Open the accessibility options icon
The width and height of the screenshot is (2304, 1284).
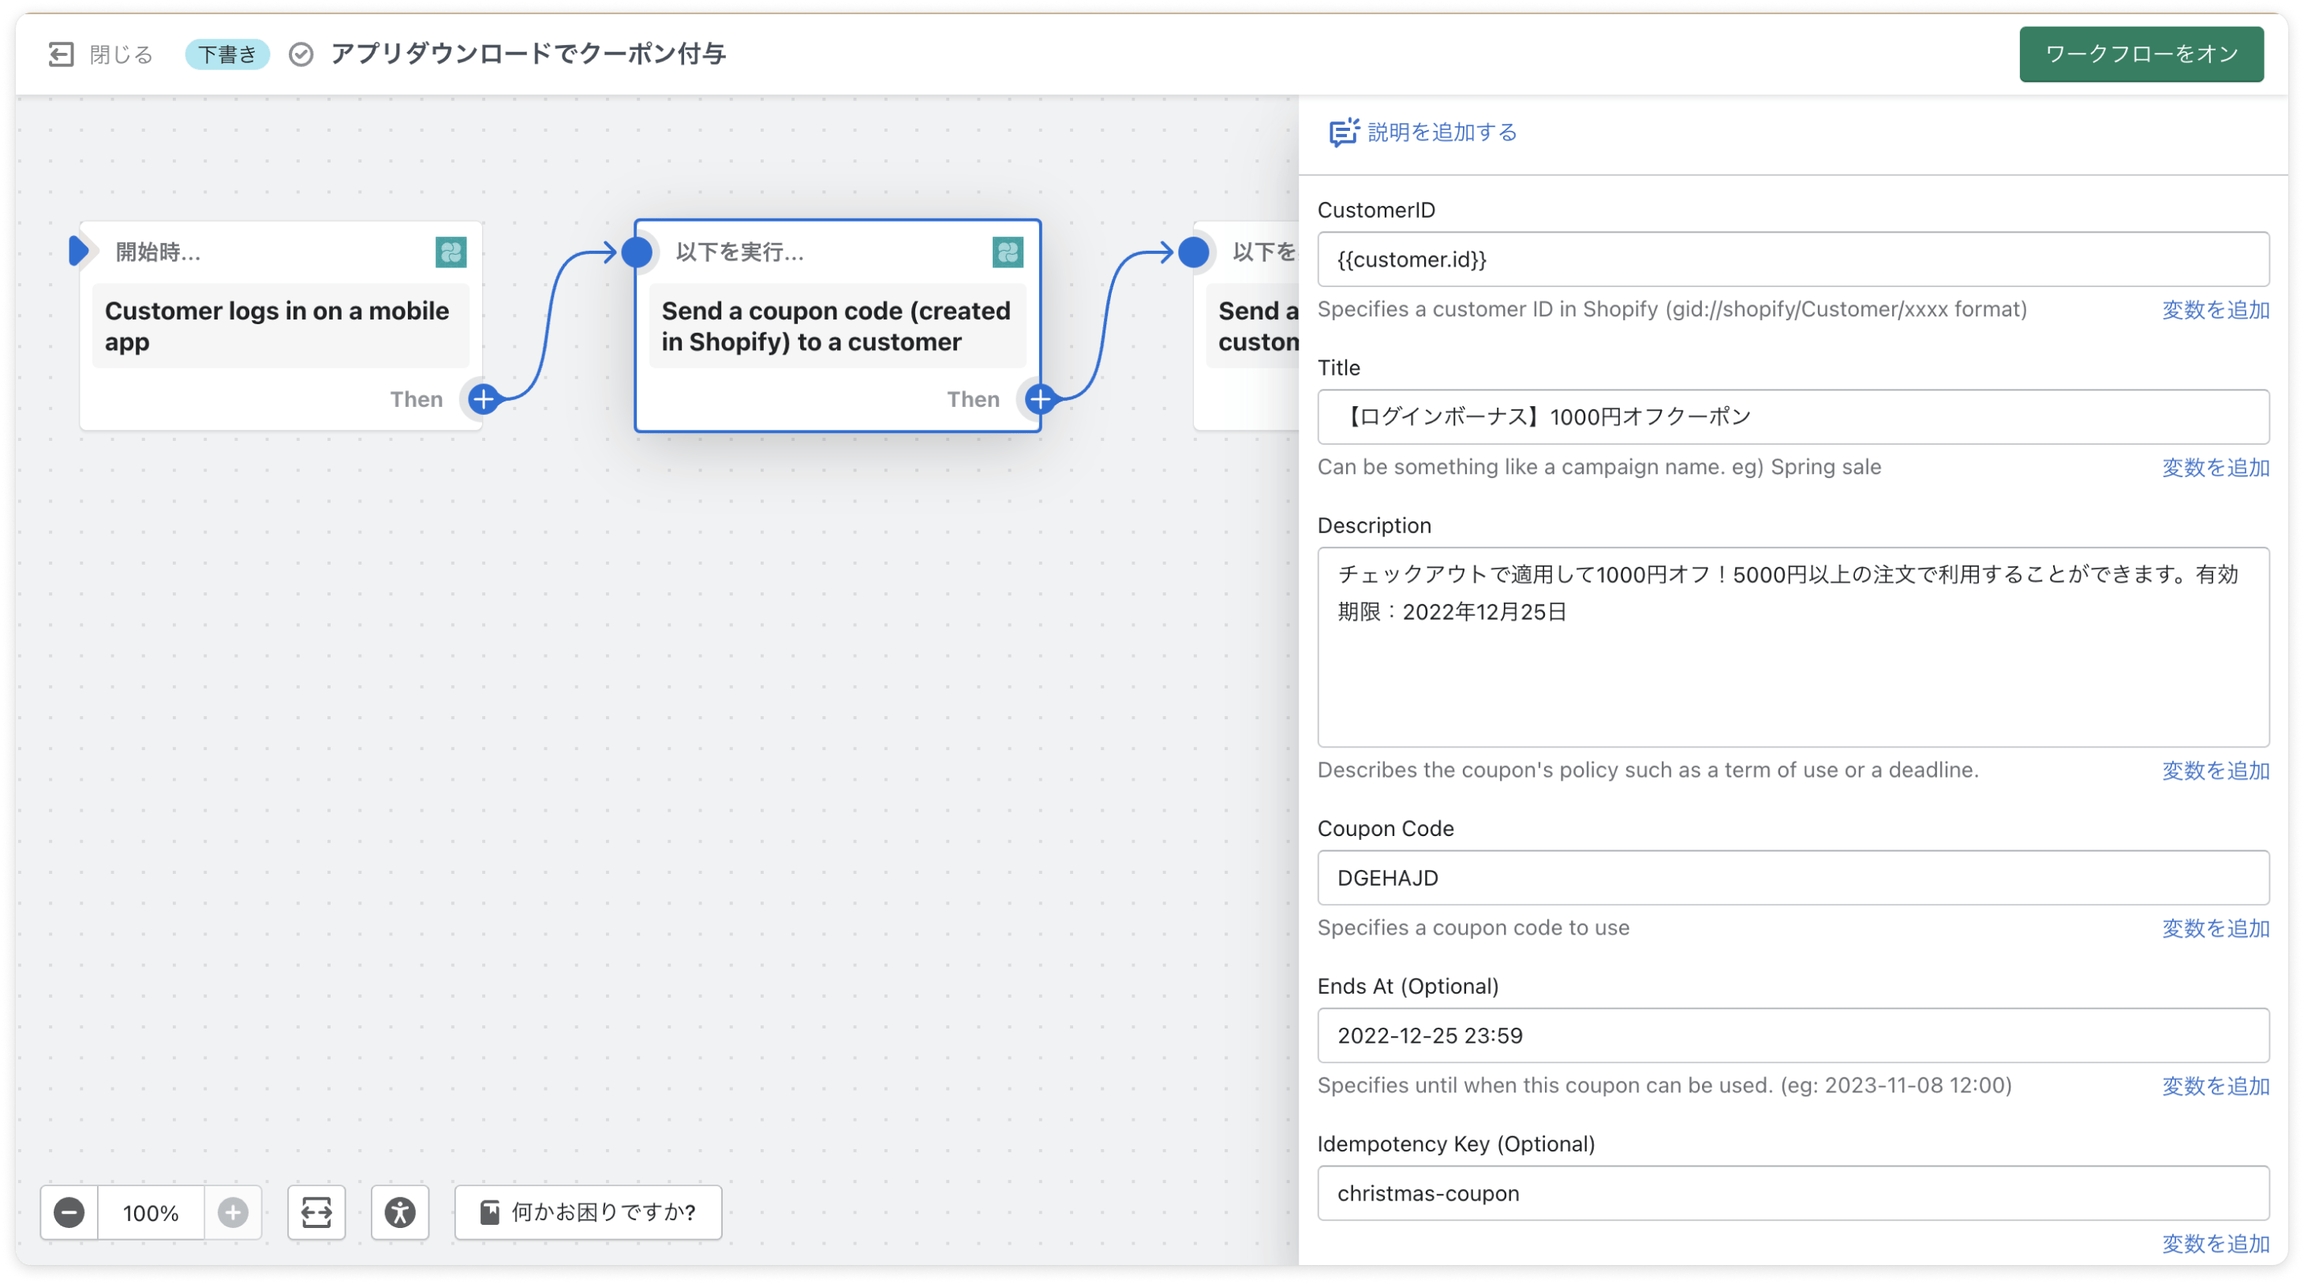tap(400, 1212)
